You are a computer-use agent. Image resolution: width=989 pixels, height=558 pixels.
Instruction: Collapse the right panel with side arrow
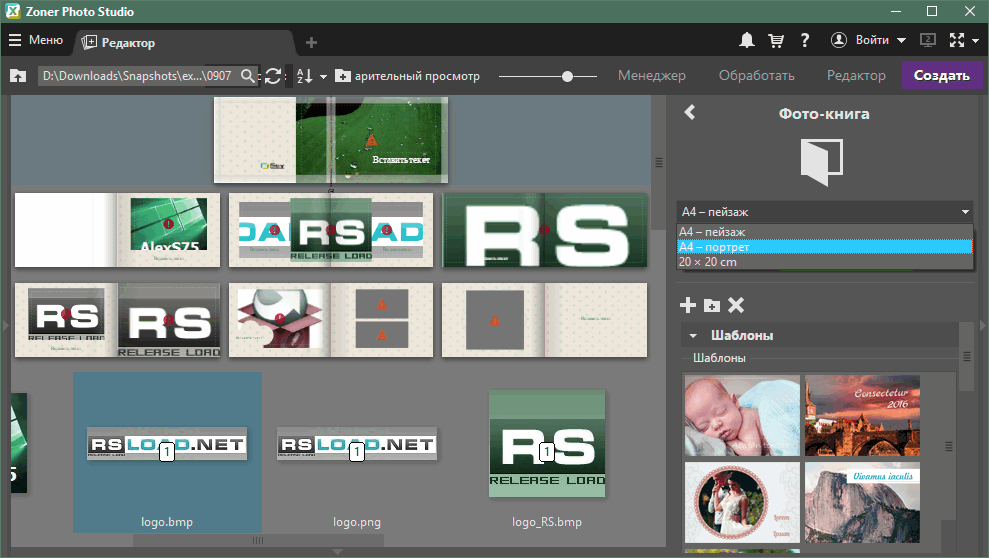click(983, 325)
